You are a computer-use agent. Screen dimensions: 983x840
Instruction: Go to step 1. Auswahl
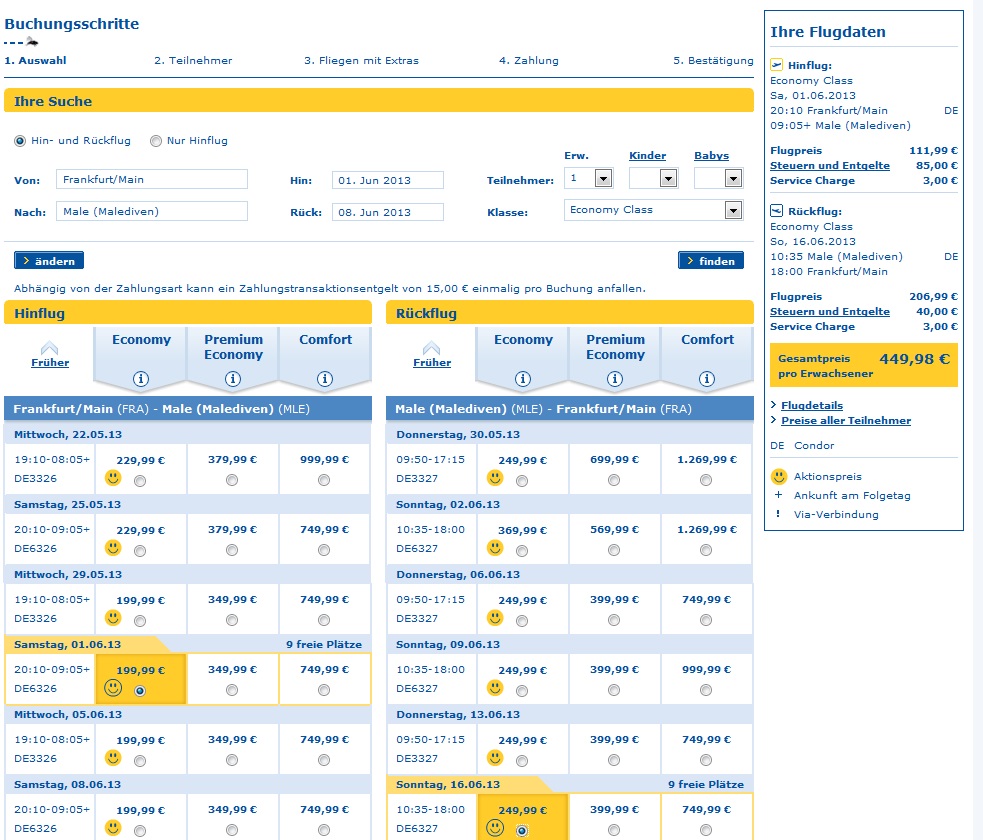tap(35, 61)
